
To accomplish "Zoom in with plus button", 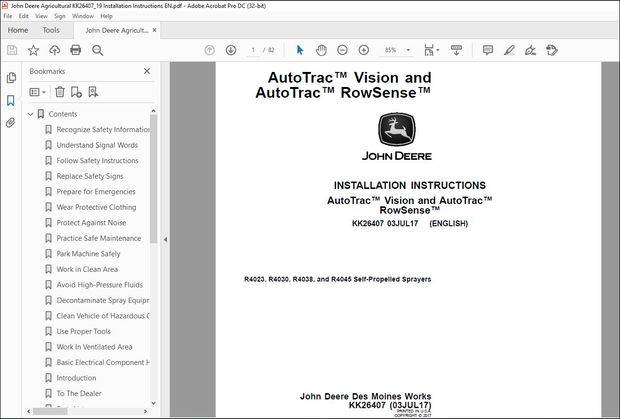I will pos(364,50).
